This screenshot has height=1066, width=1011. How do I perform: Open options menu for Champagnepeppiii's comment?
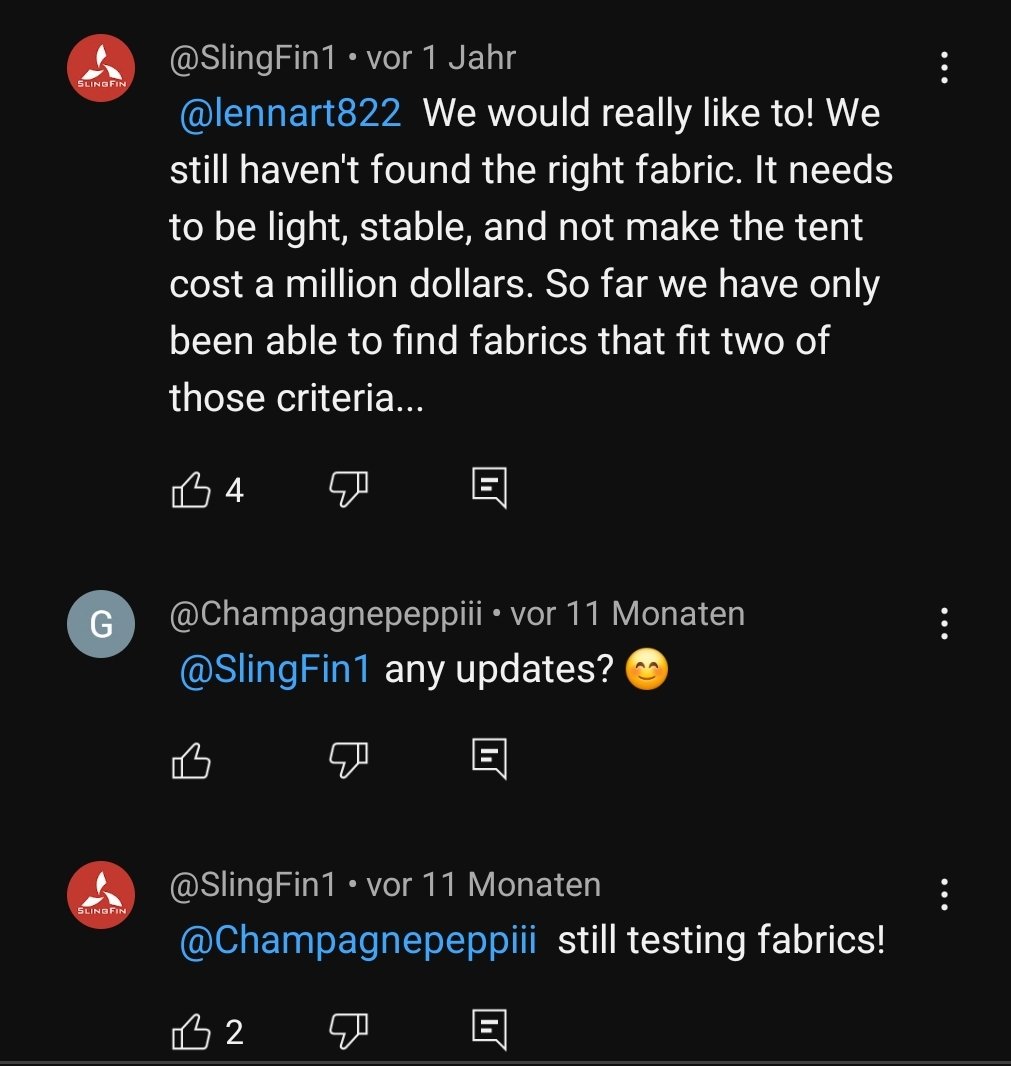[944, 623]
